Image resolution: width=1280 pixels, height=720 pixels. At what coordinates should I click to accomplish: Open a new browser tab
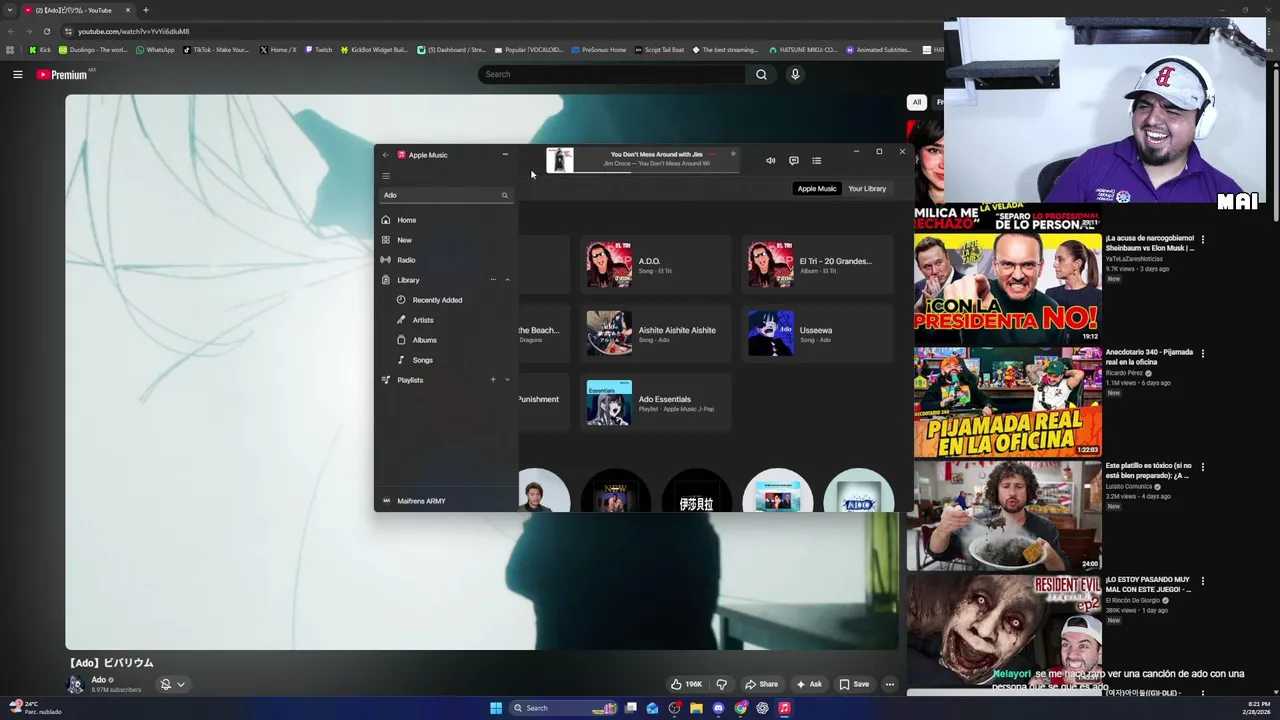coord(145,10)
